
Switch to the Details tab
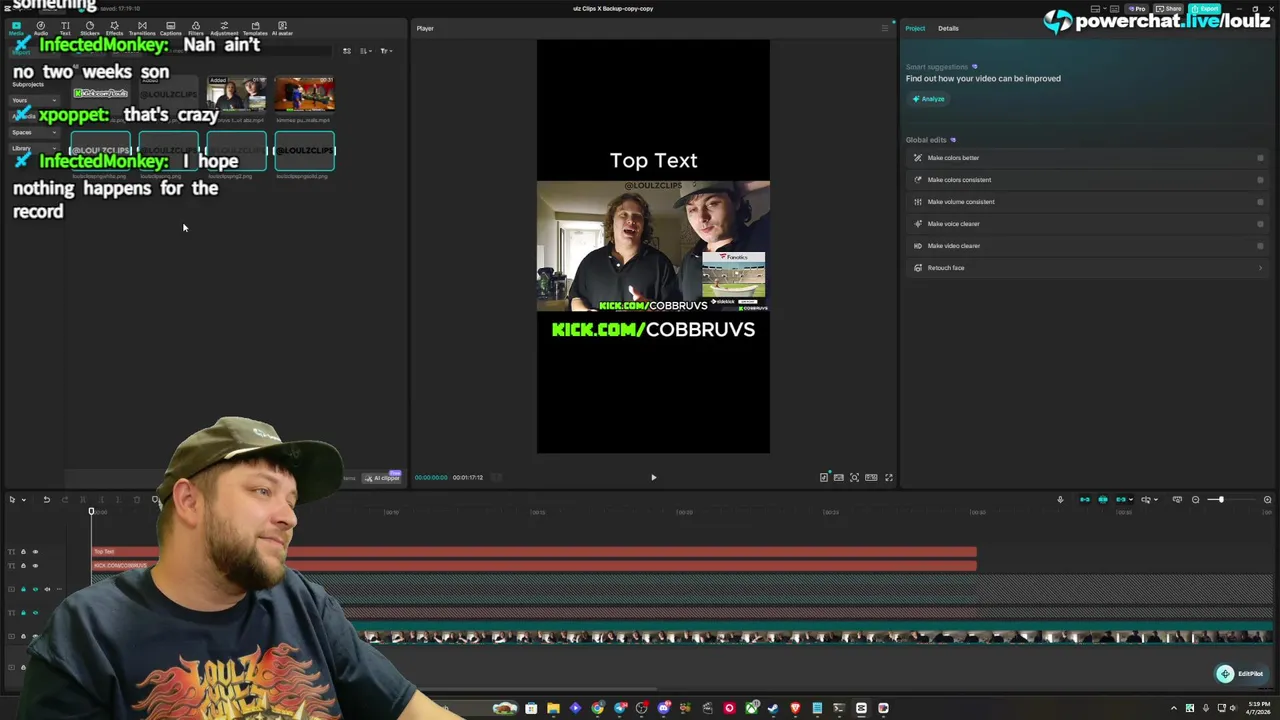[x=948, y=28]
